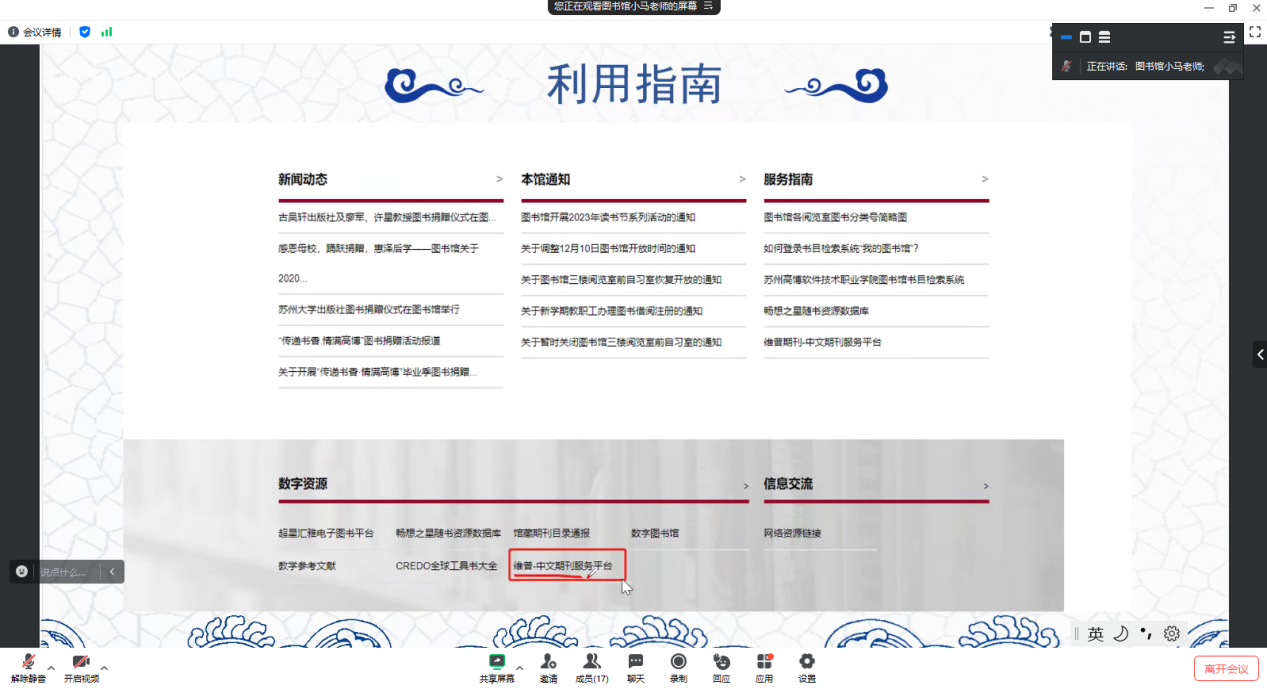The image size is (1267, 689).
Task: Open the 共享屏幕 share screen icon
Action: (x=496, y=662)
